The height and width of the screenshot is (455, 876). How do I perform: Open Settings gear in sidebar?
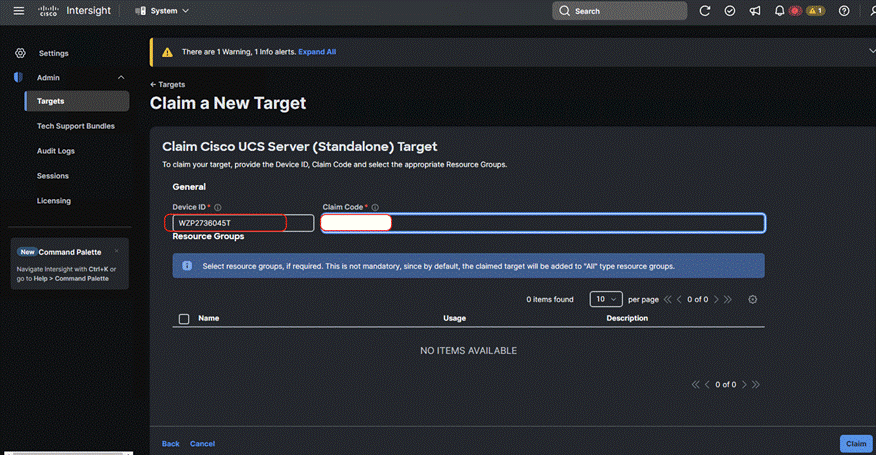(x=20, y=53)
